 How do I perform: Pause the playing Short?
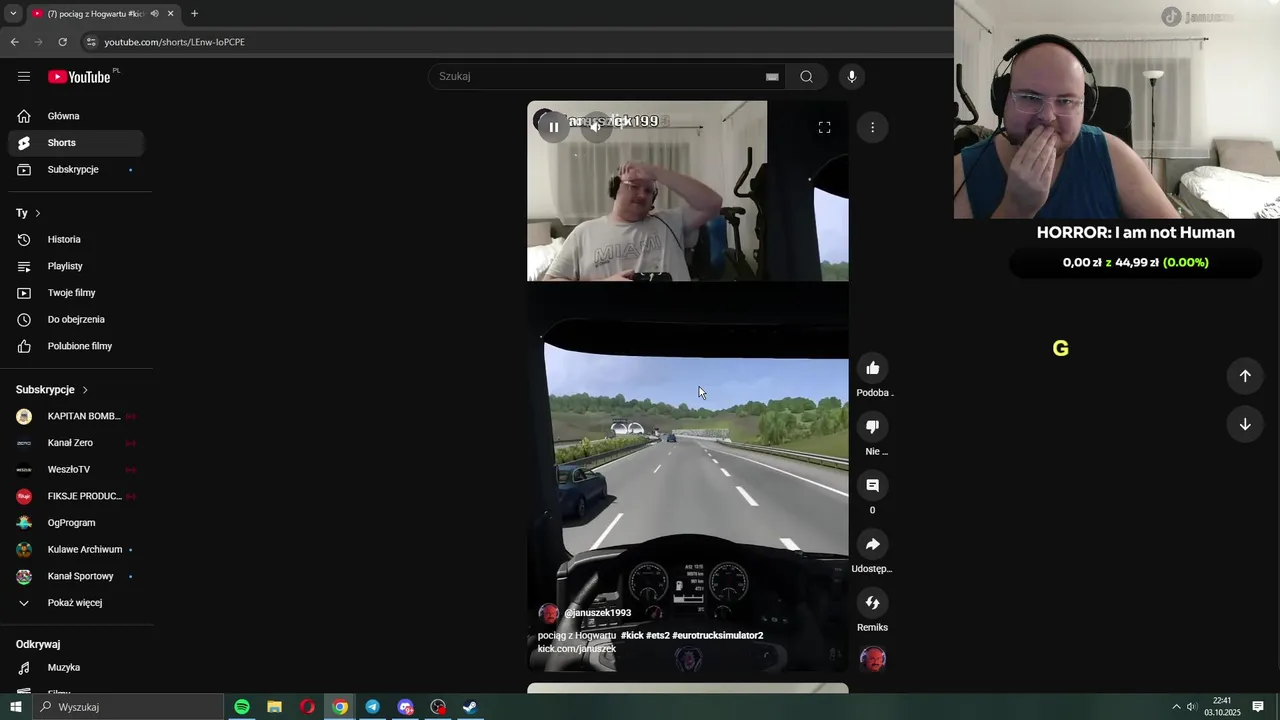point(553,127)
